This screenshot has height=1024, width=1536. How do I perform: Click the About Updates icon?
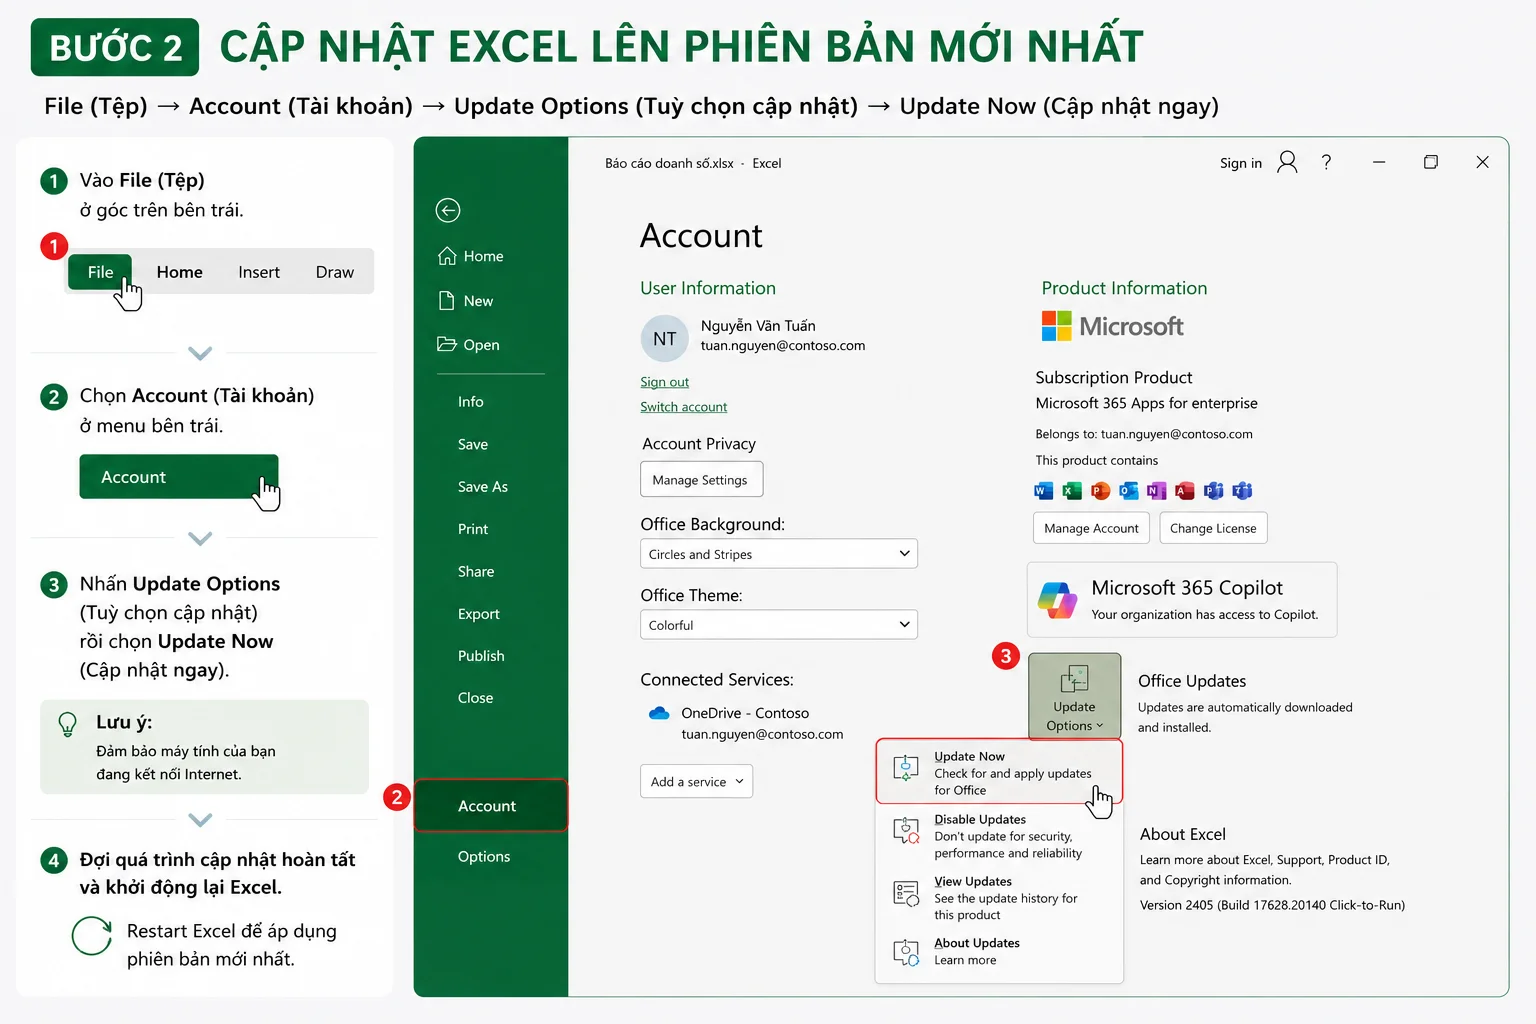tap(906, 952)
